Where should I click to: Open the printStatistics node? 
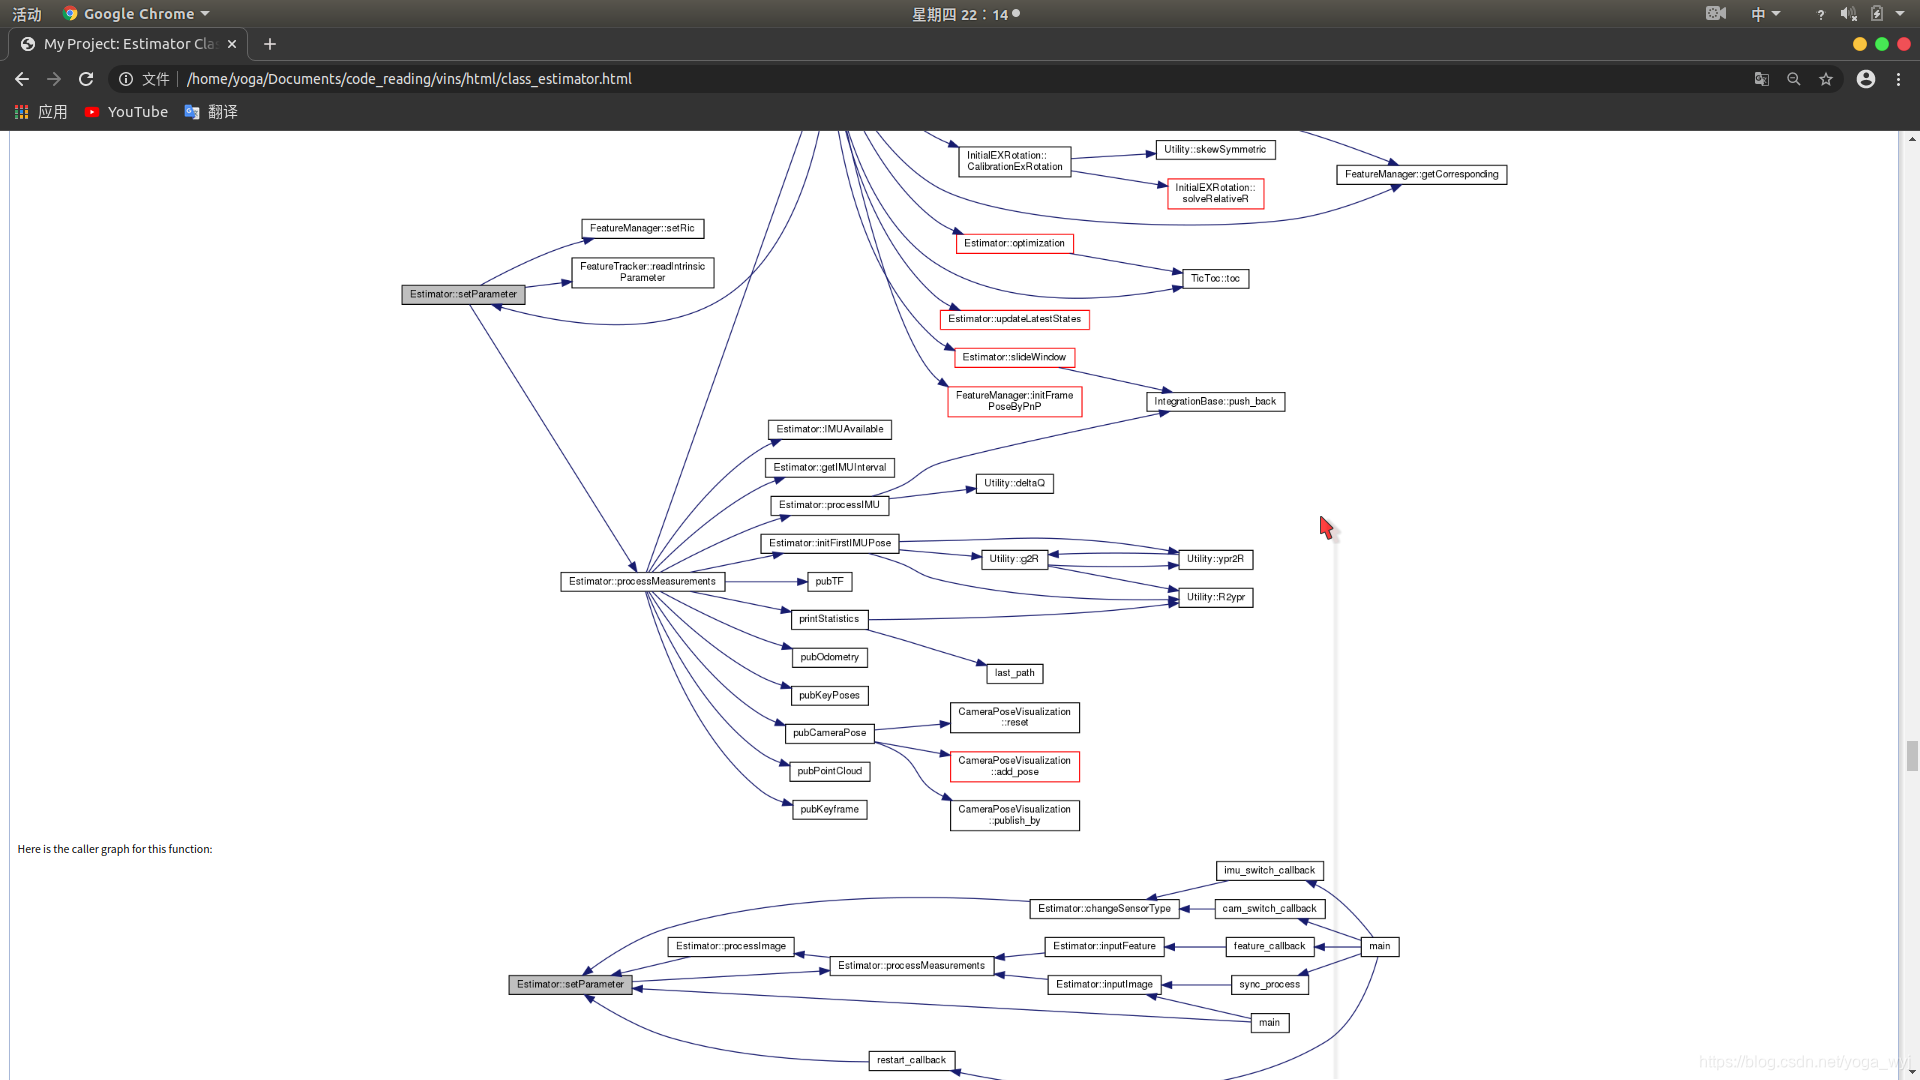tap(830, 620)
